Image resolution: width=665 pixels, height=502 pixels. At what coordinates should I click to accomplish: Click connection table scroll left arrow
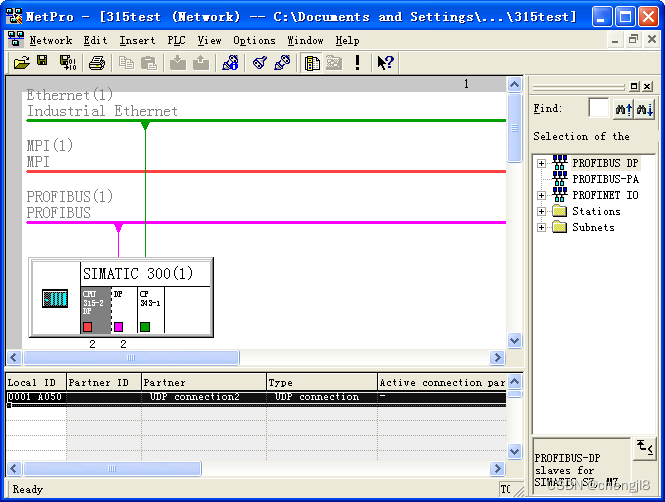tap(14, 469)
